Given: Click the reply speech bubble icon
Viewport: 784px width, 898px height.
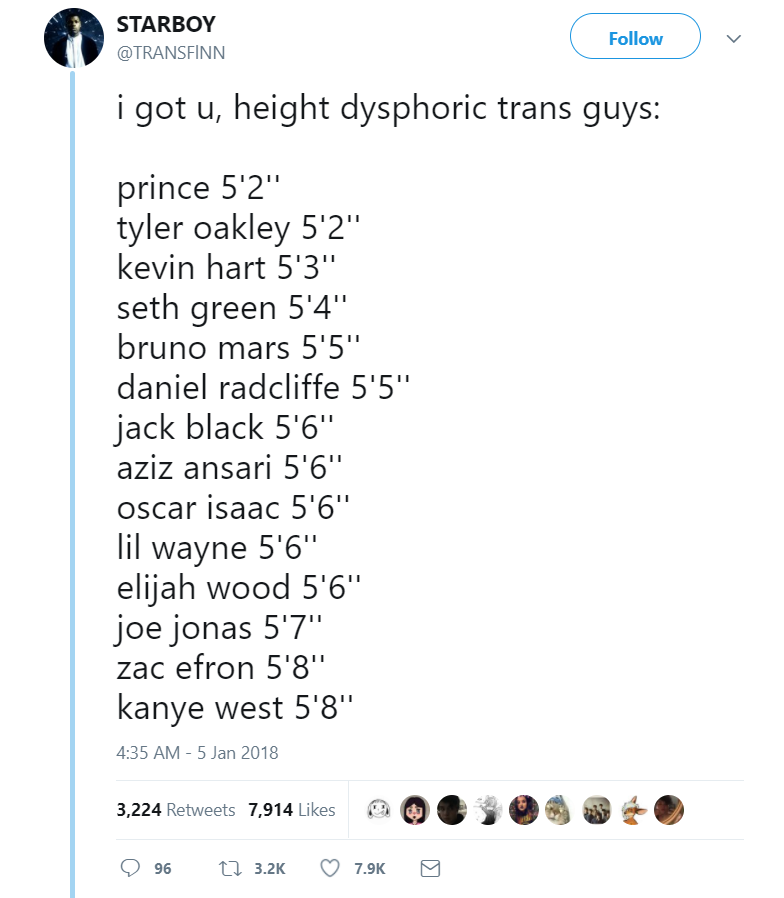Looking at the screenshot, I should coord(130,869).
